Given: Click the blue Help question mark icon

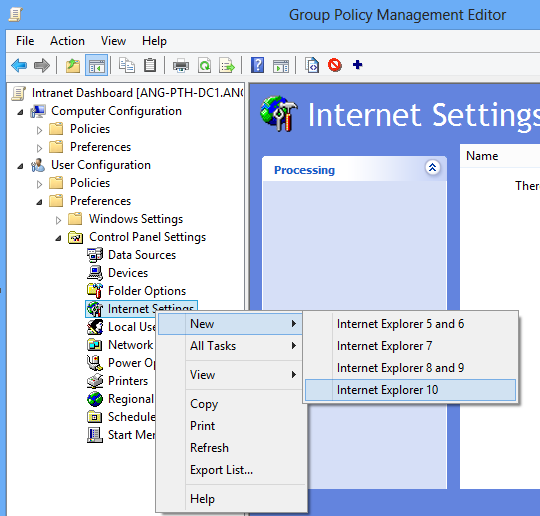Looking at the screenshot, I should [257, 65].
